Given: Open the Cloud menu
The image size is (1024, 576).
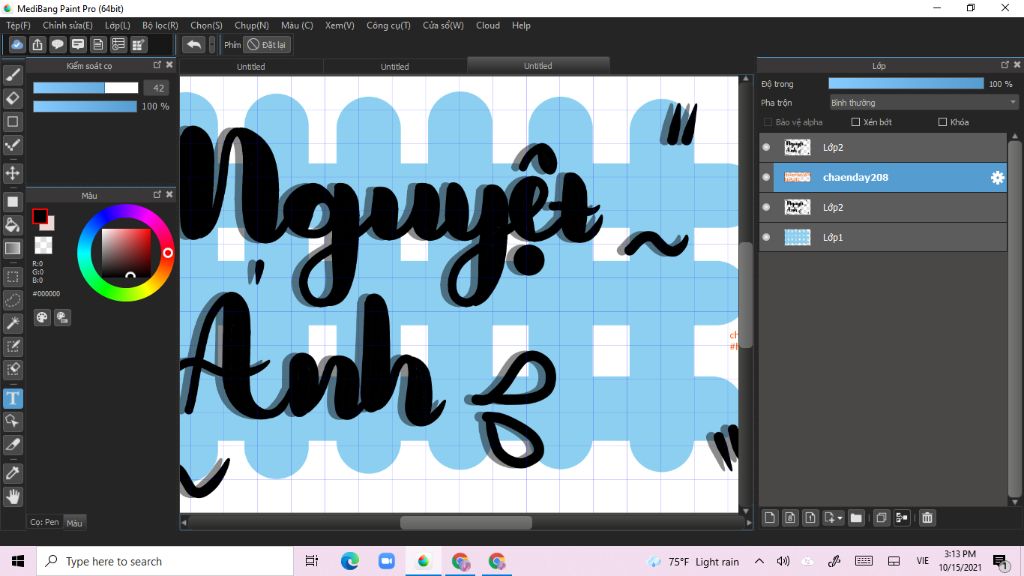Looking at the screenshot, I should point(488,25).
